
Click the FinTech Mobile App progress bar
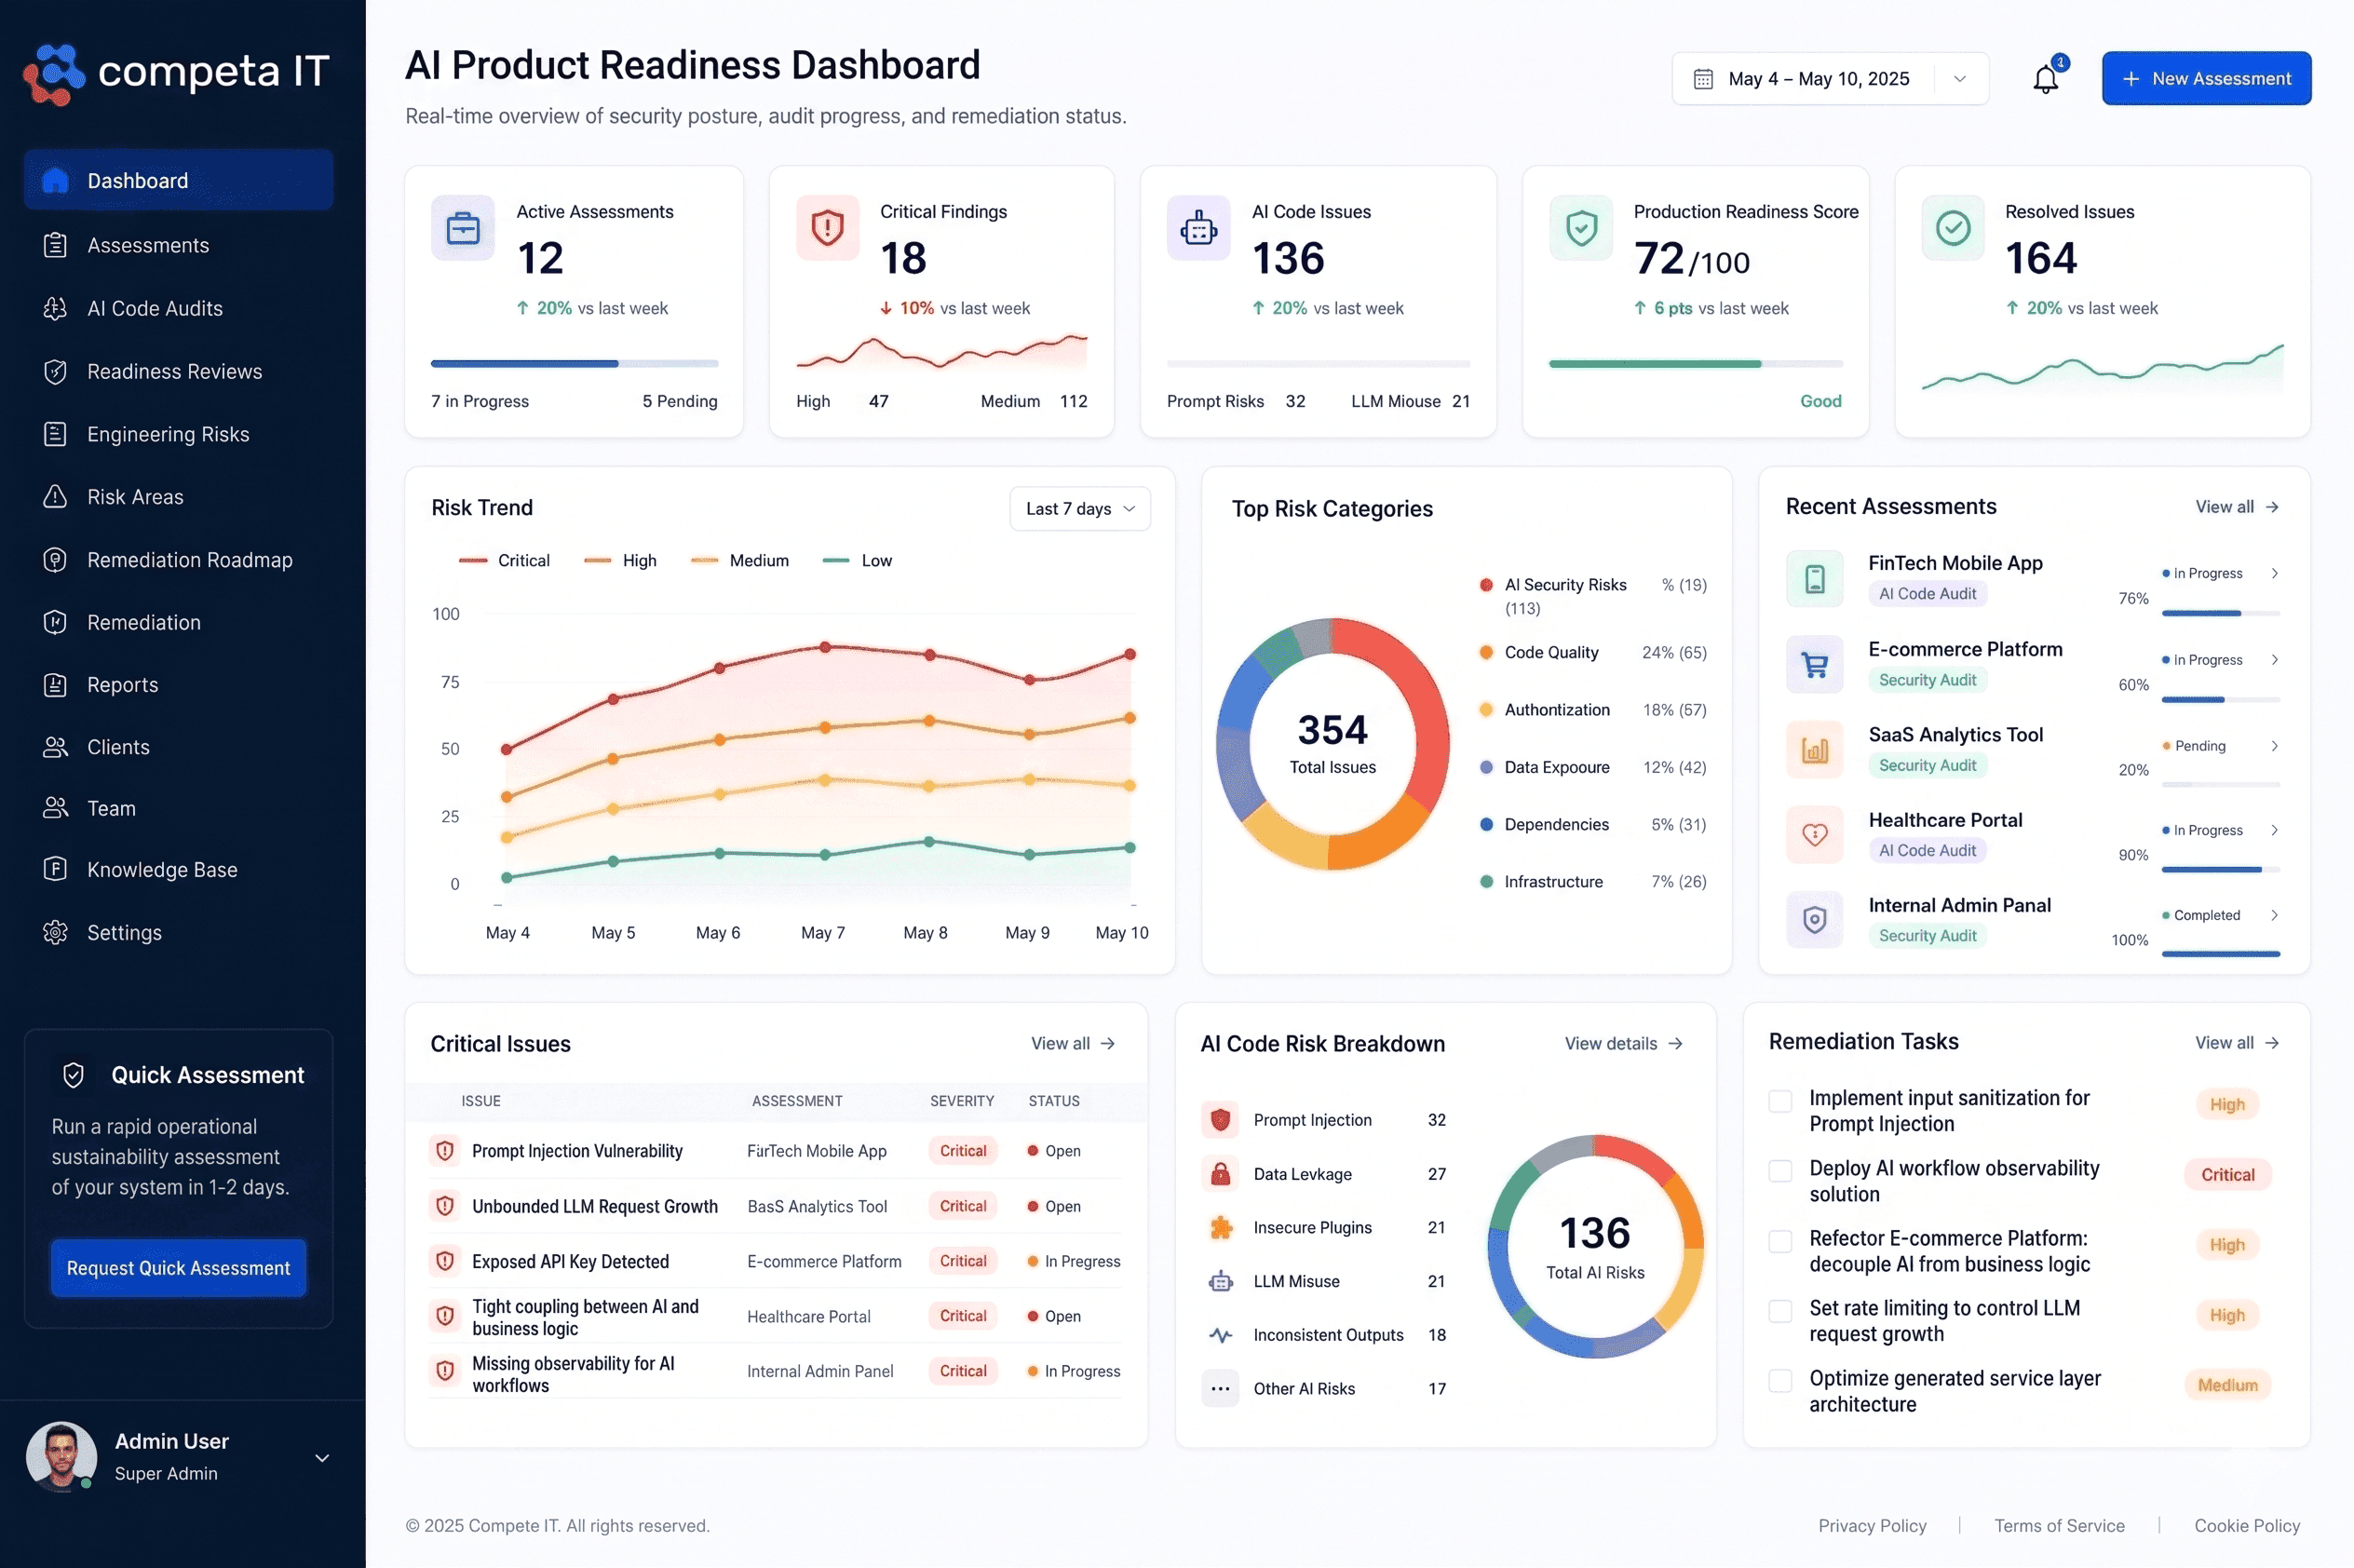[x=2220, y=613]
